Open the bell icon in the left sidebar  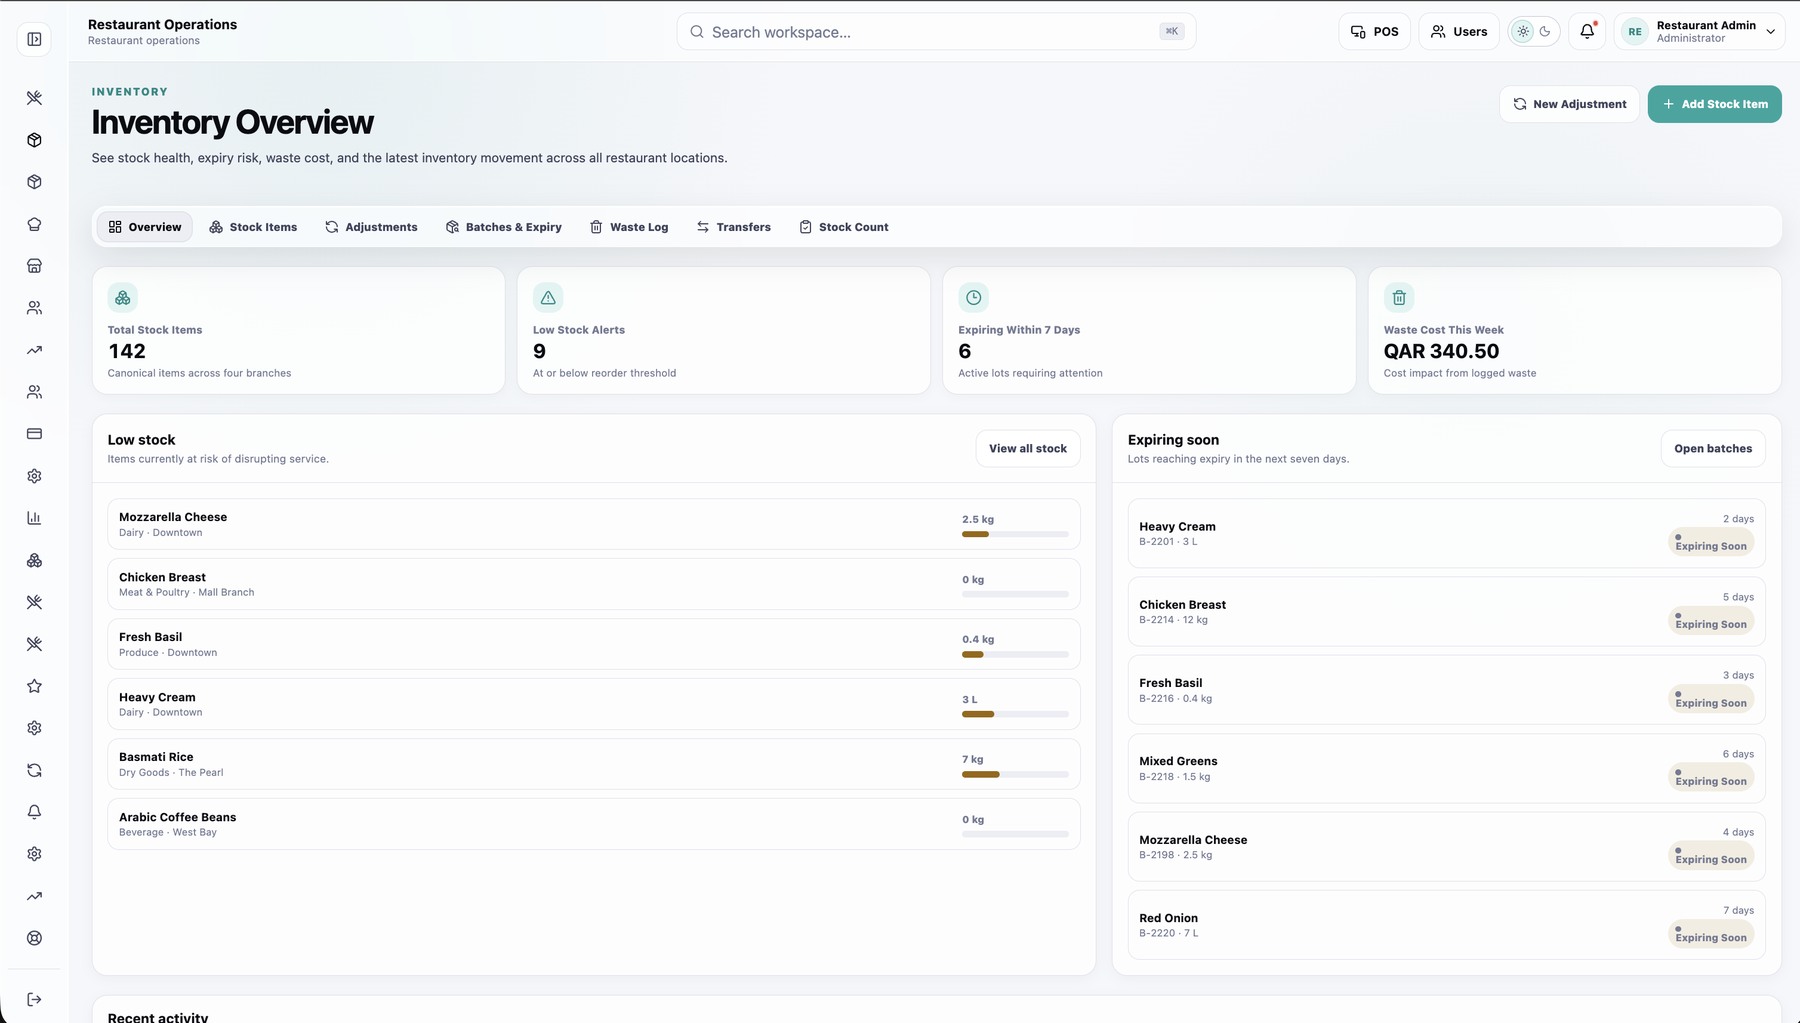pyautogui.click(x=34, y=812)
